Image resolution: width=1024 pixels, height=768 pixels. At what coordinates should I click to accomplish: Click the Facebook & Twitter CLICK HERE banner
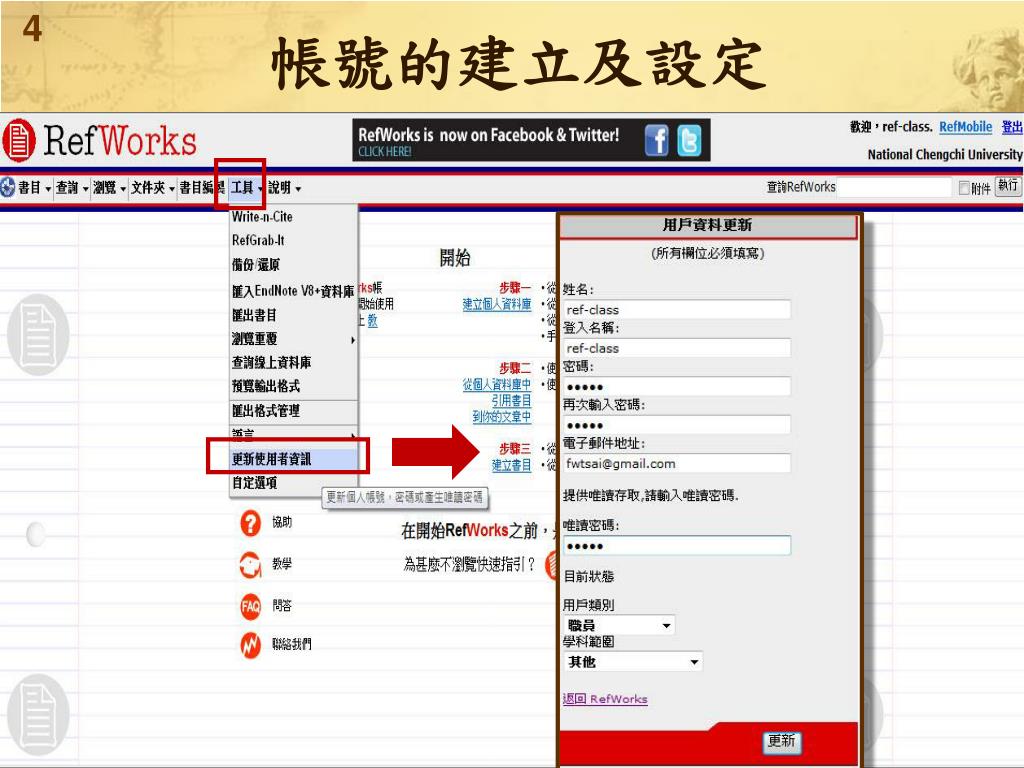coord(531,140)
